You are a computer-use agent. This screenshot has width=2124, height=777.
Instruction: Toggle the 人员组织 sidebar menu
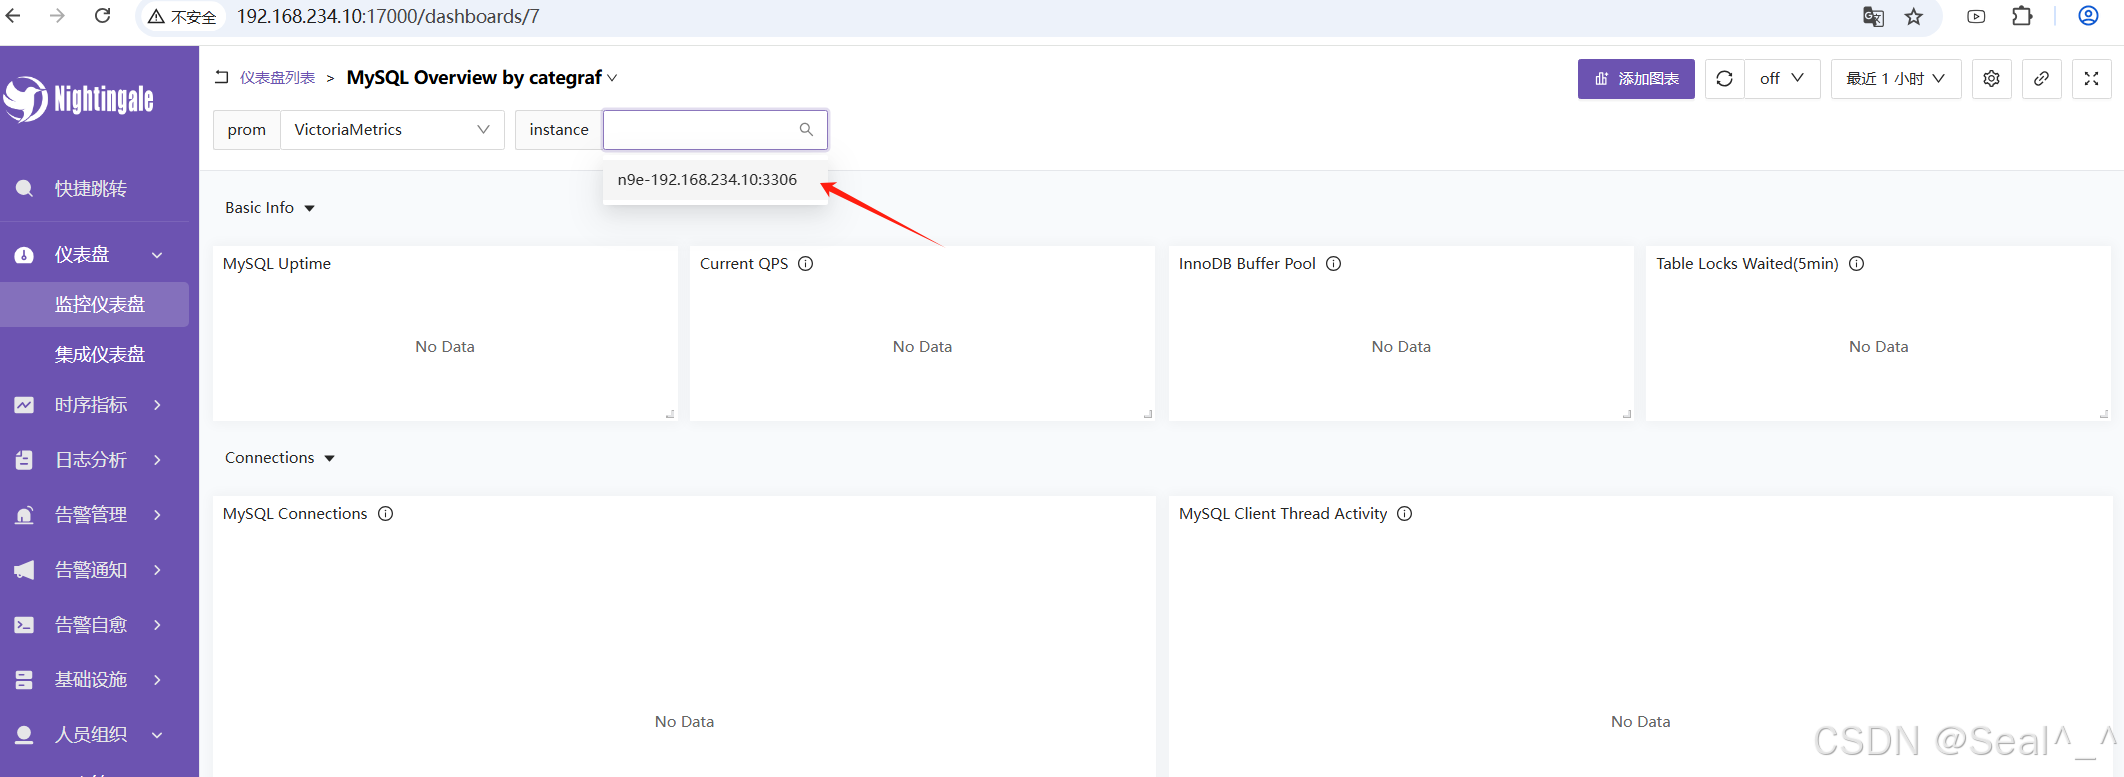coord(95,735)
